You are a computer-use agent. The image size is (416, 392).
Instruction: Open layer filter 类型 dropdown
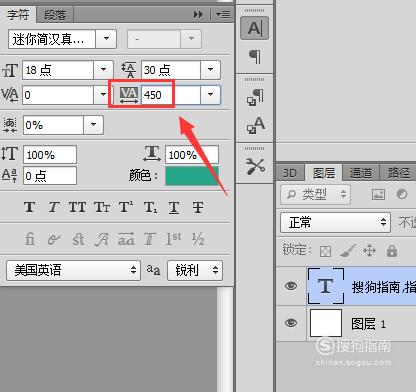tap(315, 194)
